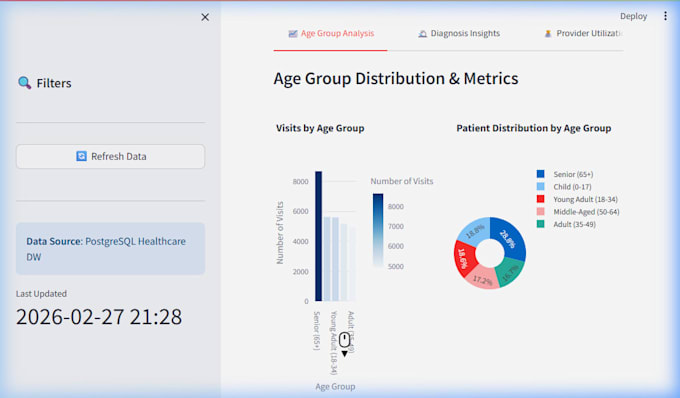Open the Diagnosis Insights tab
680x398 pixels.
click(x=459, y=33)
